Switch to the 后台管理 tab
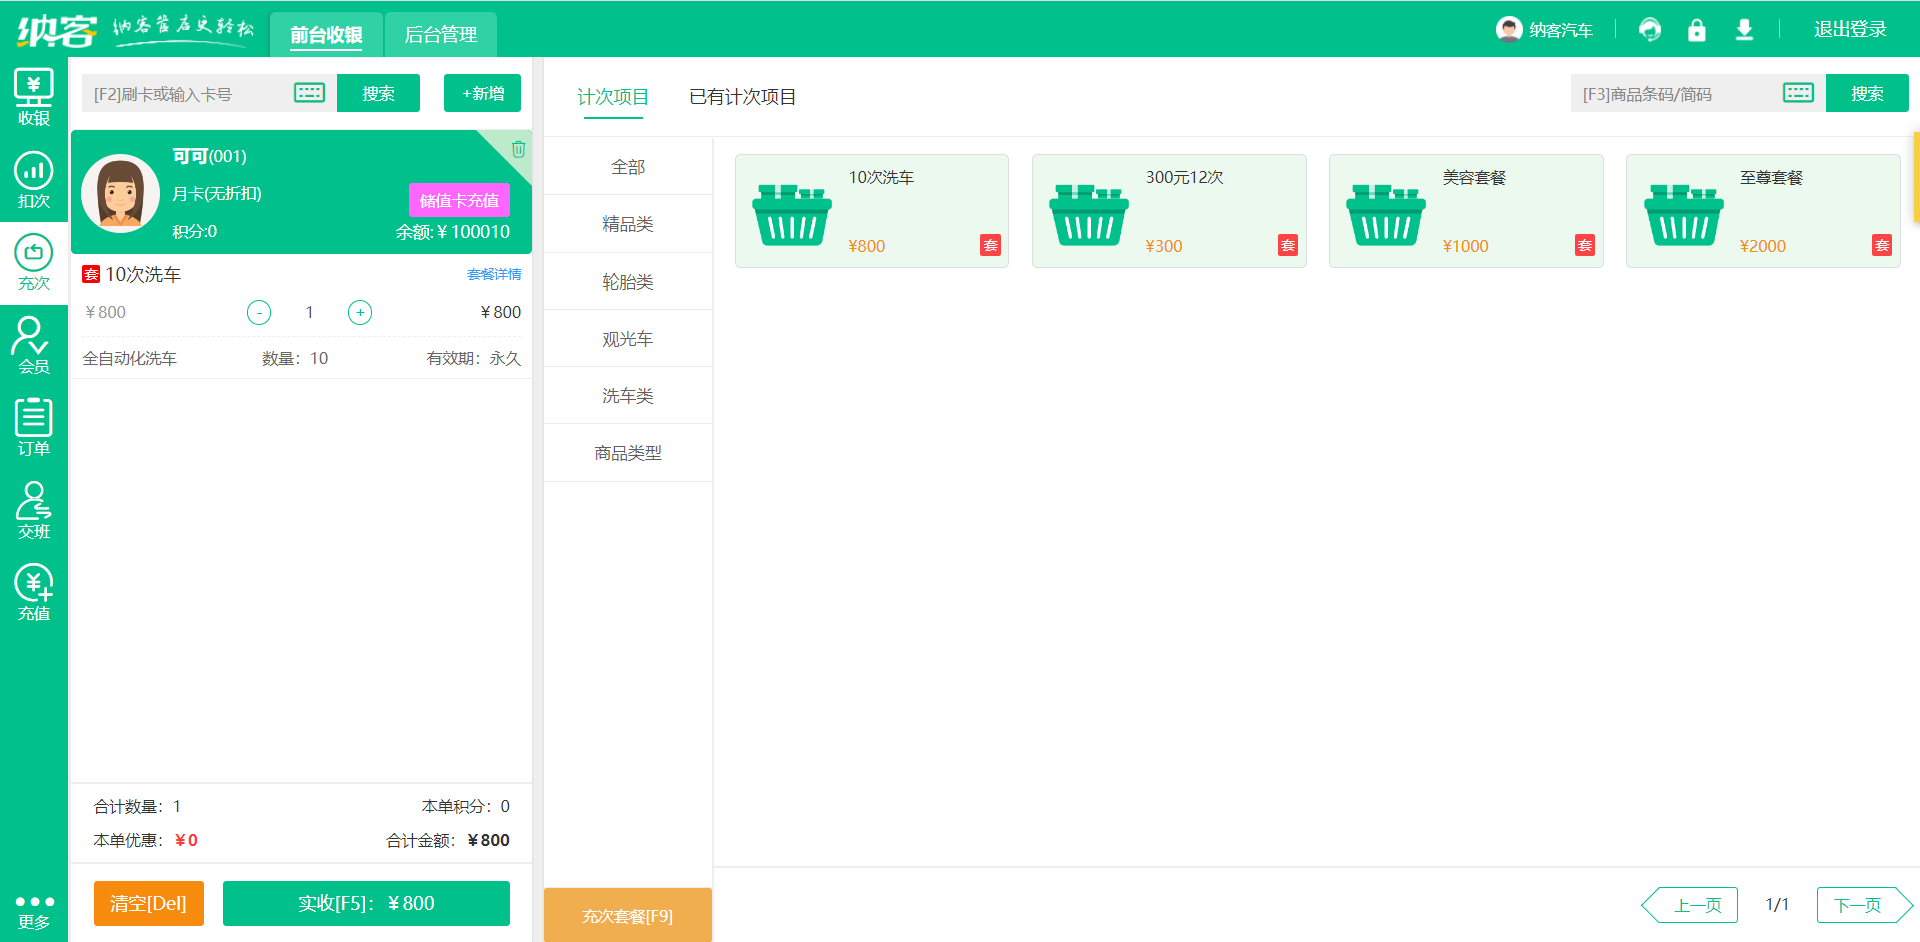This screenshot has width=1920, height=942. click(x=441, y=34)
